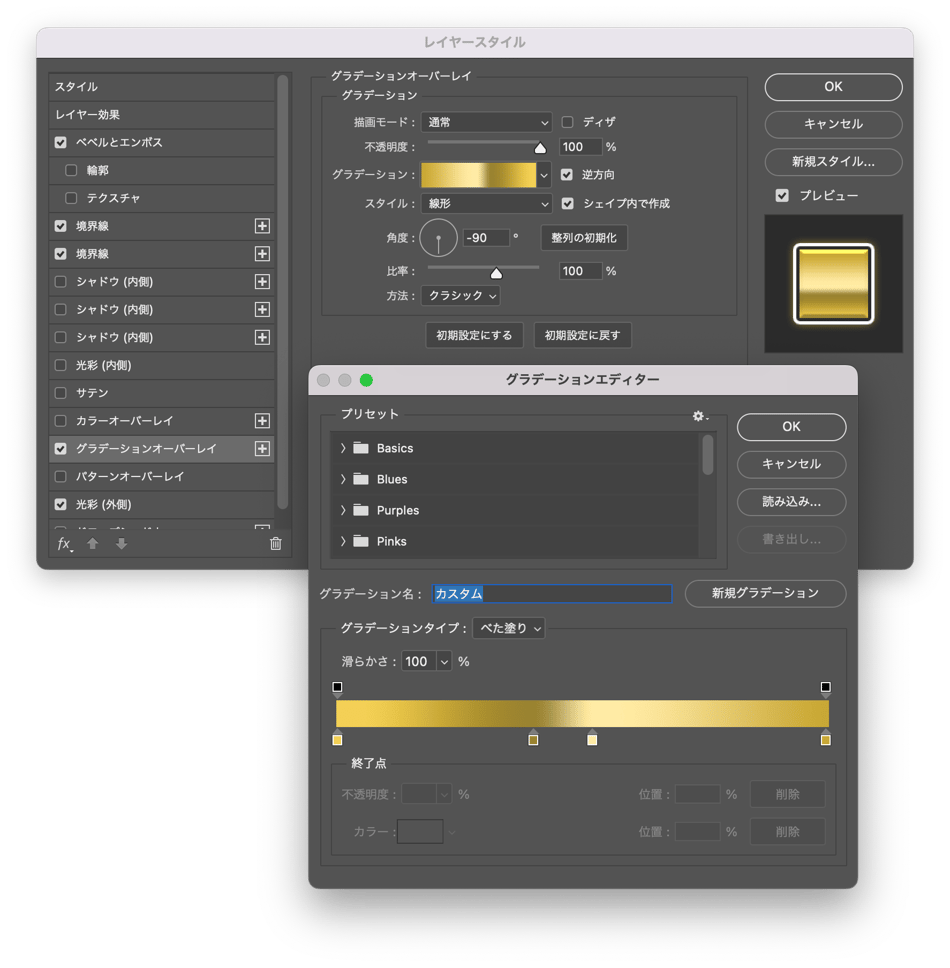Screen dimensions: 950x968
Task: Click 新規スタイル... button
Action: tap(833, 162)
